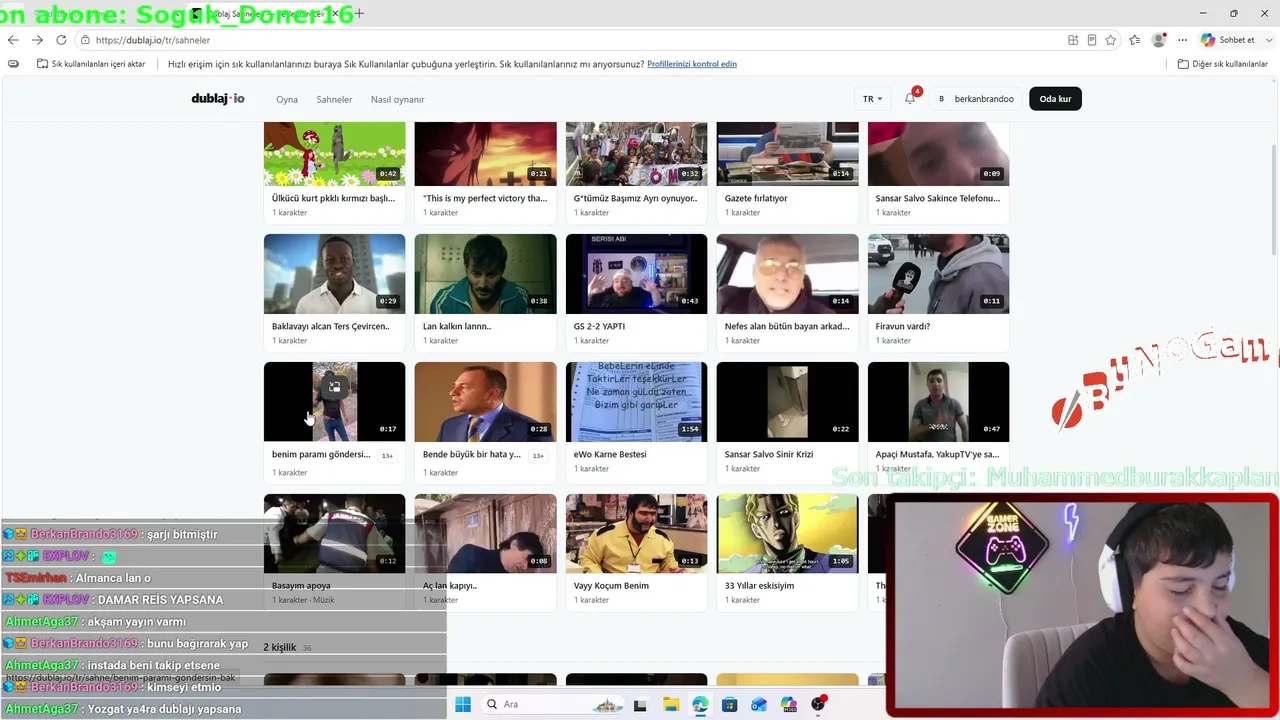The height and width of the screenshot is (720, 1280).
Task: Open the Sahneler nav item
Action: coord(334,100)
